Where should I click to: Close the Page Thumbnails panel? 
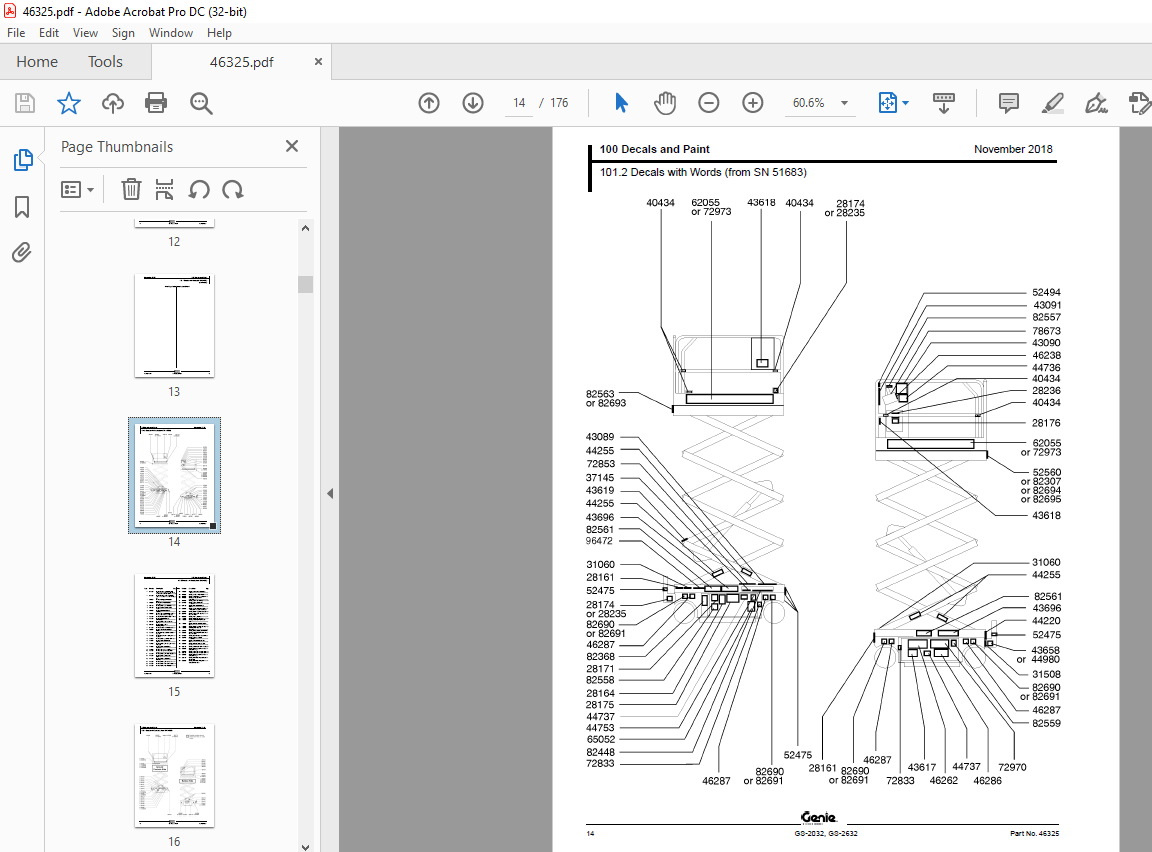(292, 146)
